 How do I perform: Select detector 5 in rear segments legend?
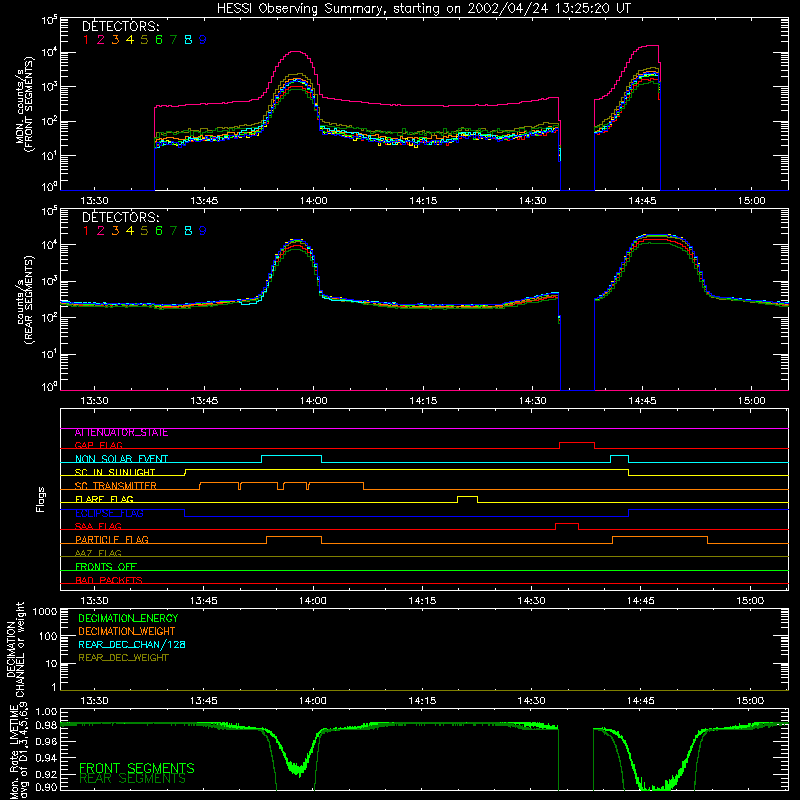point(144,231)
